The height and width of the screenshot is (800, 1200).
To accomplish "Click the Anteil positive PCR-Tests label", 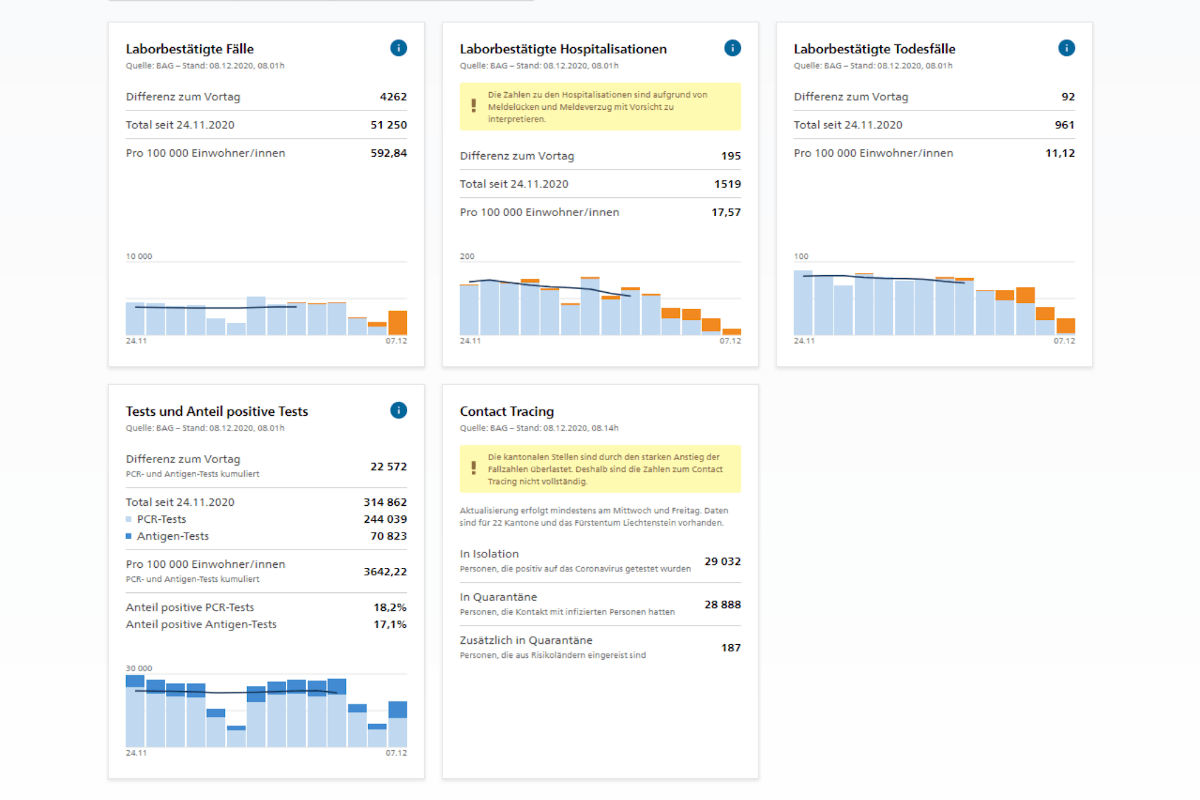I will click(190, 607).
